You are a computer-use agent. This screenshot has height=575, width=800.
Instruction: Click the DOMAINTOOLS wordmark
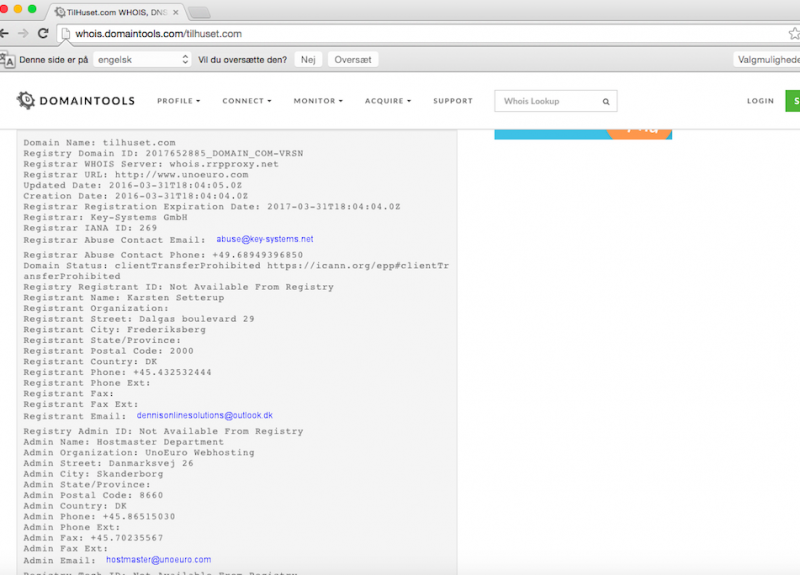(x=87, y=101)
